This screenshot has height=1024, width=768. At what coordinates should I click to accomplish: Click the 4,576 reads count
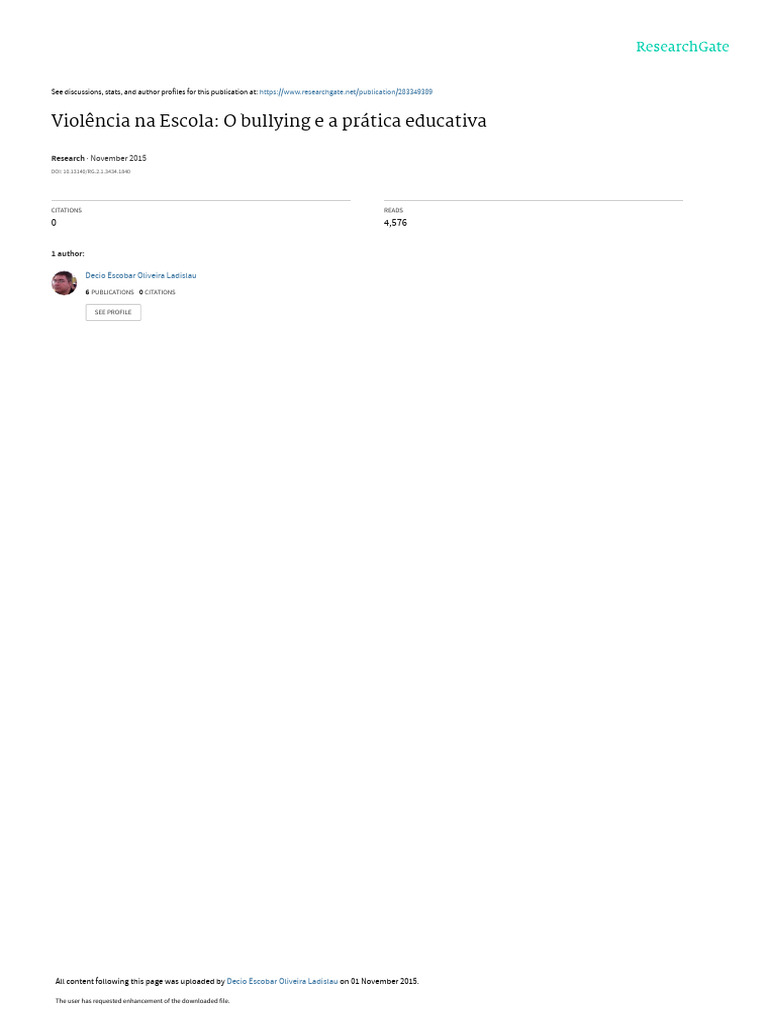coord(395,223)
